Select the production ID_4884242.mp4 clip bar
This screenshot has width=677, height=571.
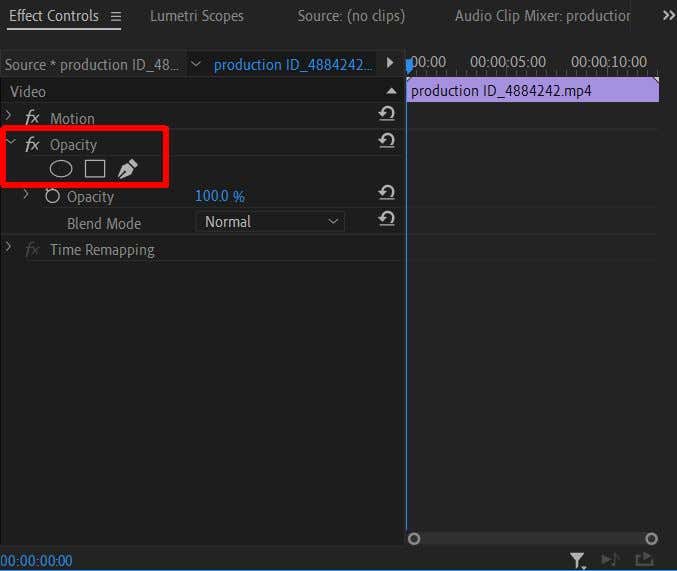[x=532, y=90]
